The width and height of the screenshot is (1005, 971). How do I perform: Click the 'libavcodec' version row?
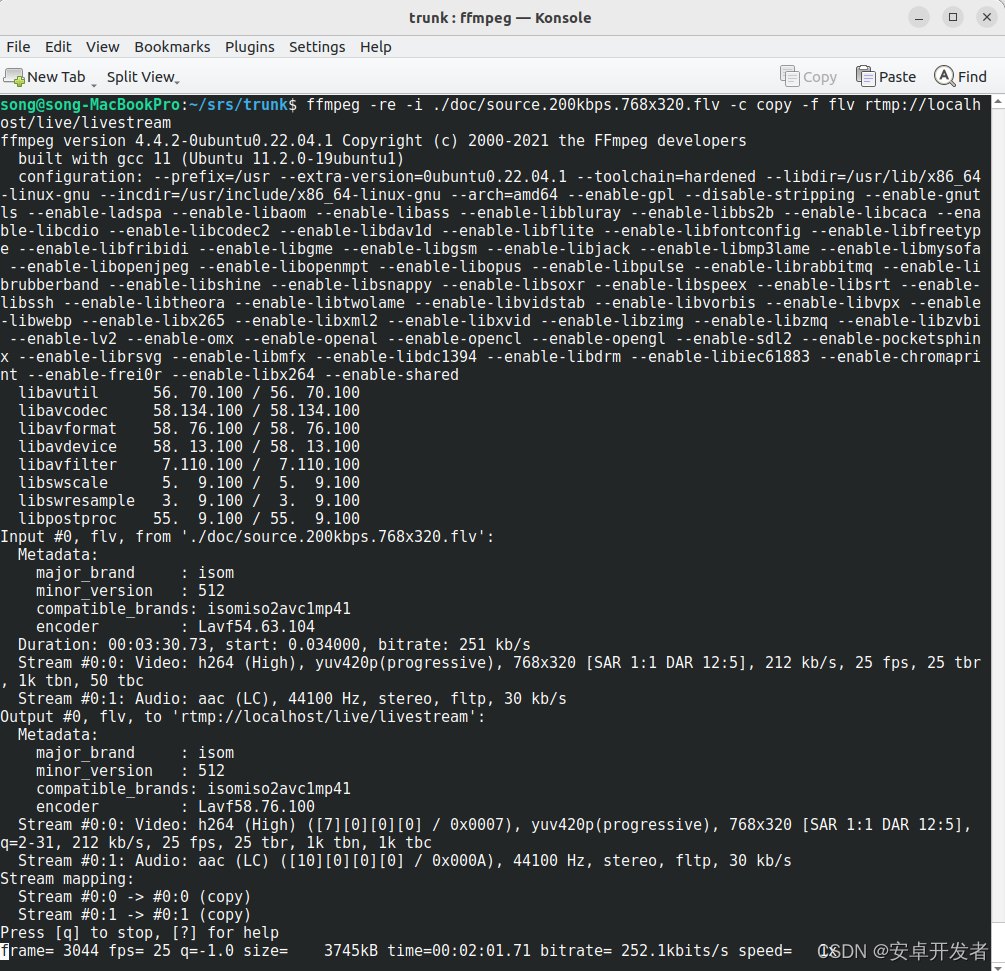click(189, 410)
